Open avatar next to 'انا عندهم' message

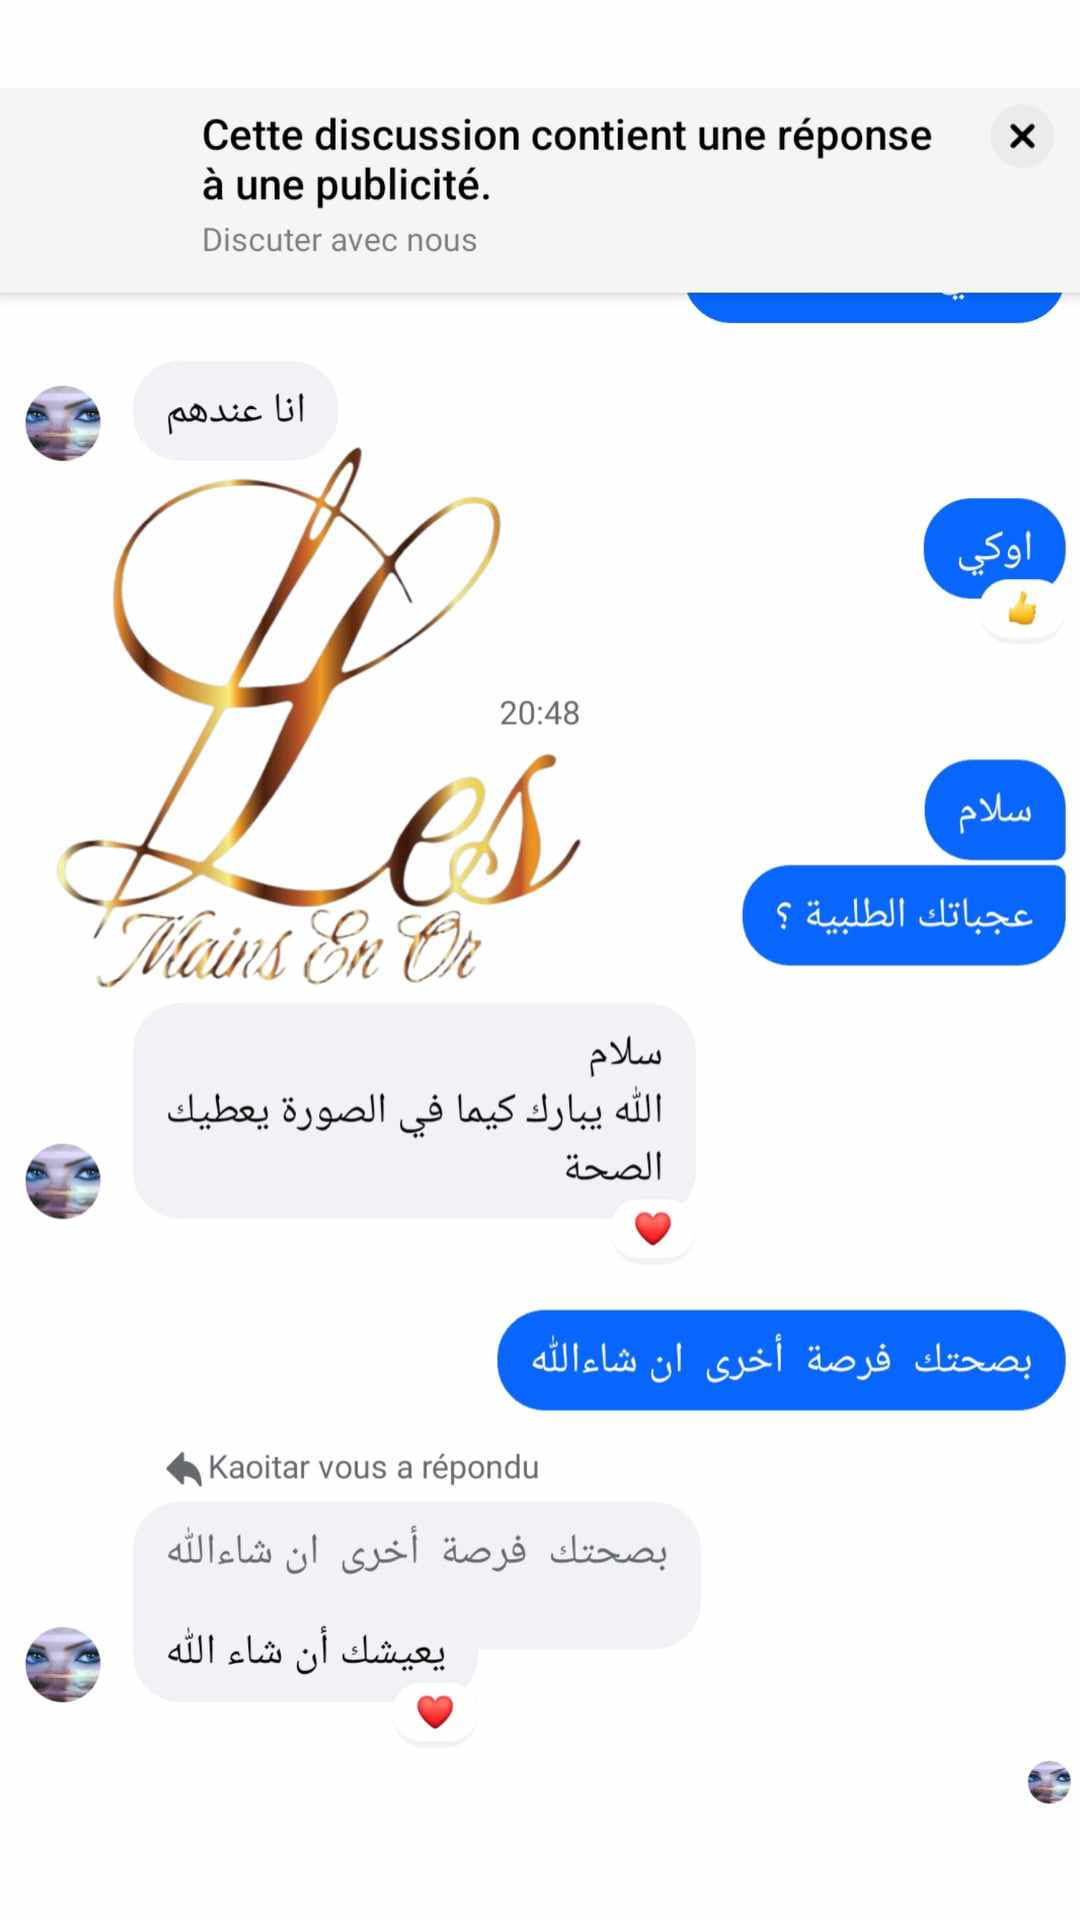pos(63,423)
